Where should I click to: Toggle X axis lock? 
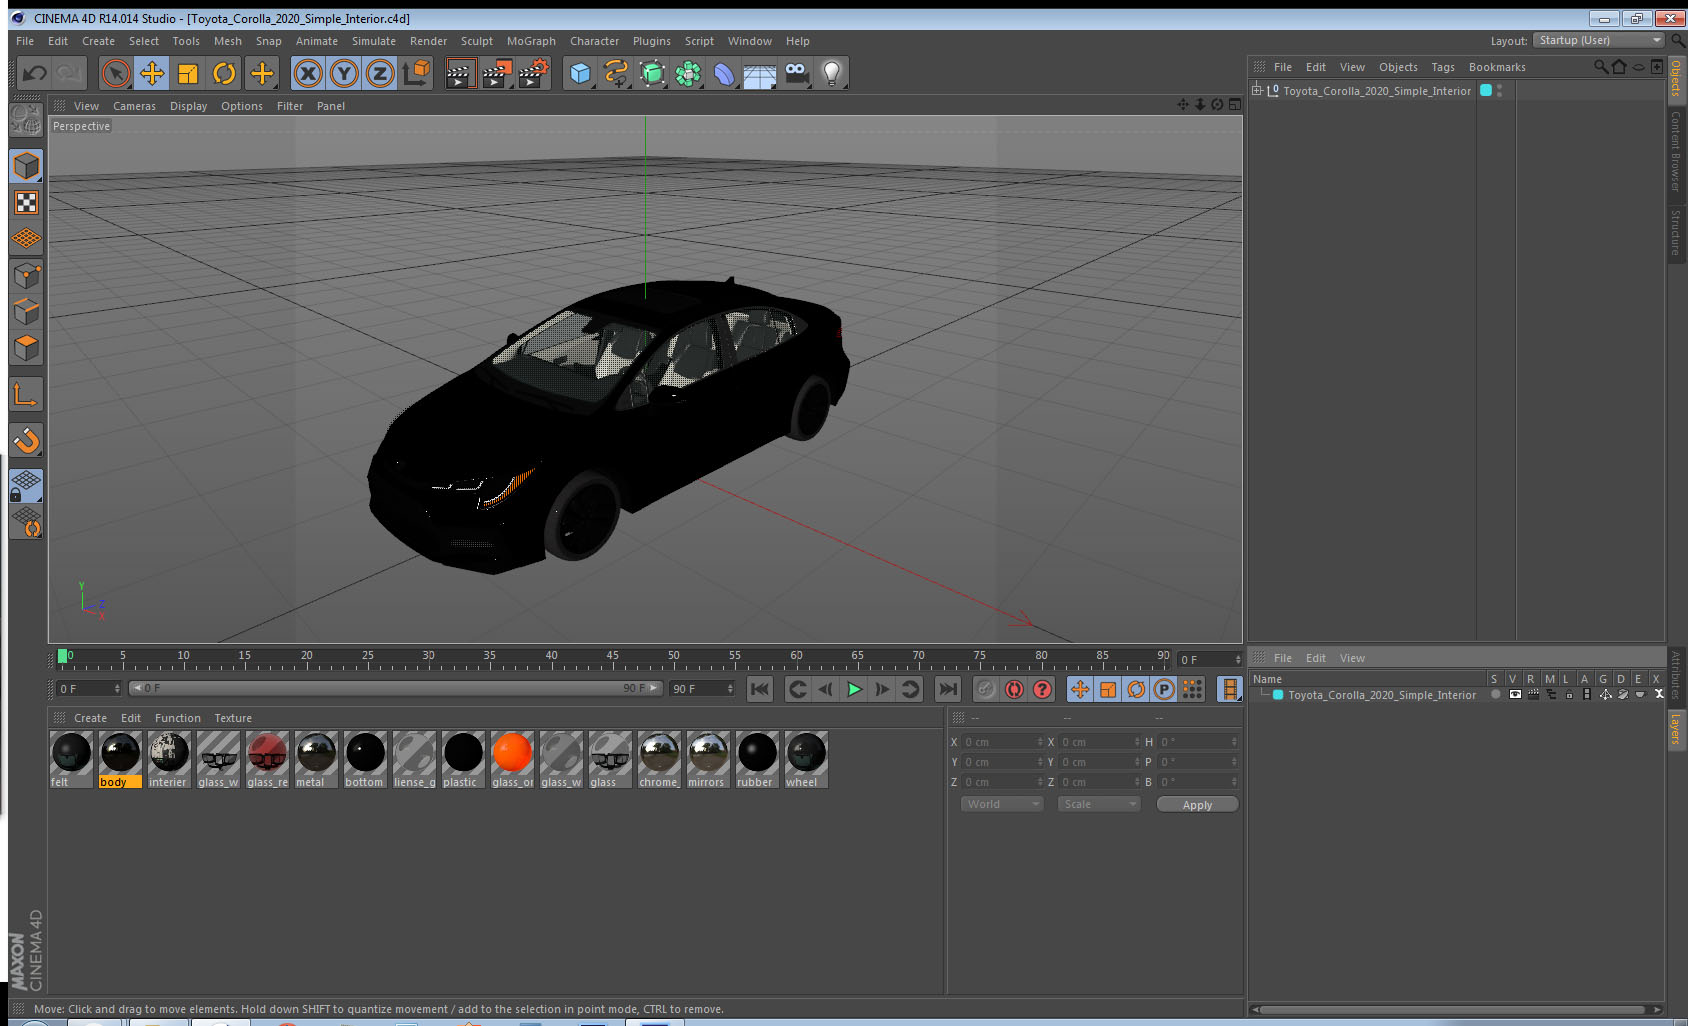[308, 73]
